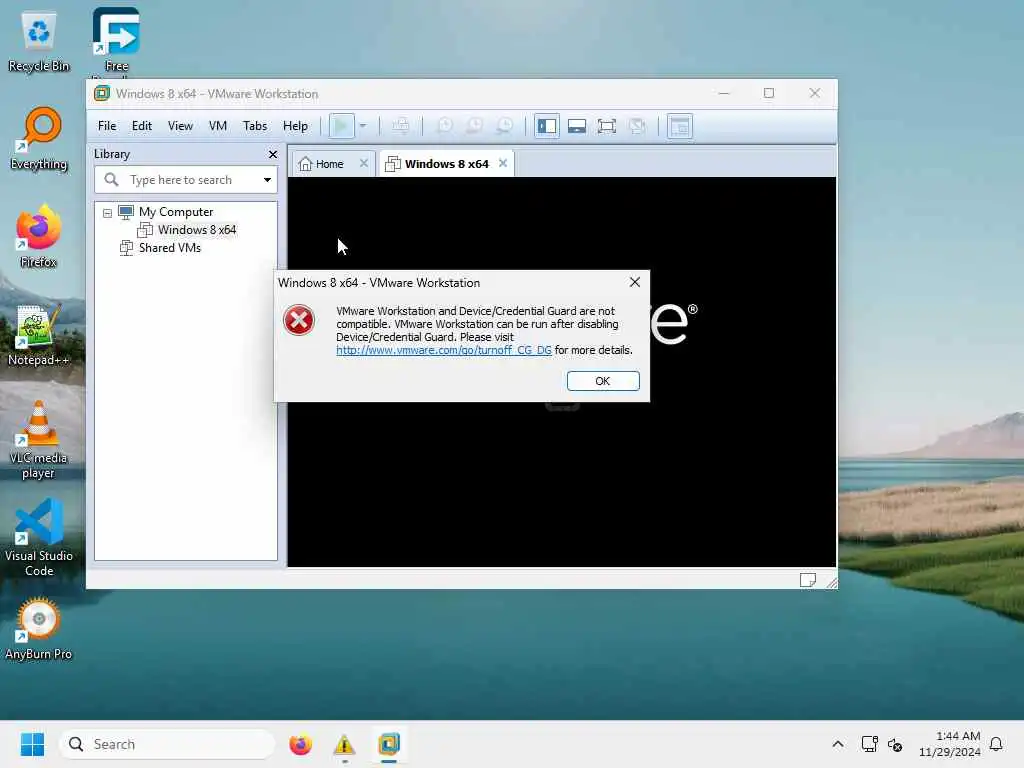Viewport: 1024px width, 768px height.
Task: Open the Free desktop shortcut with blue arrow
Action: coord(116,39)
